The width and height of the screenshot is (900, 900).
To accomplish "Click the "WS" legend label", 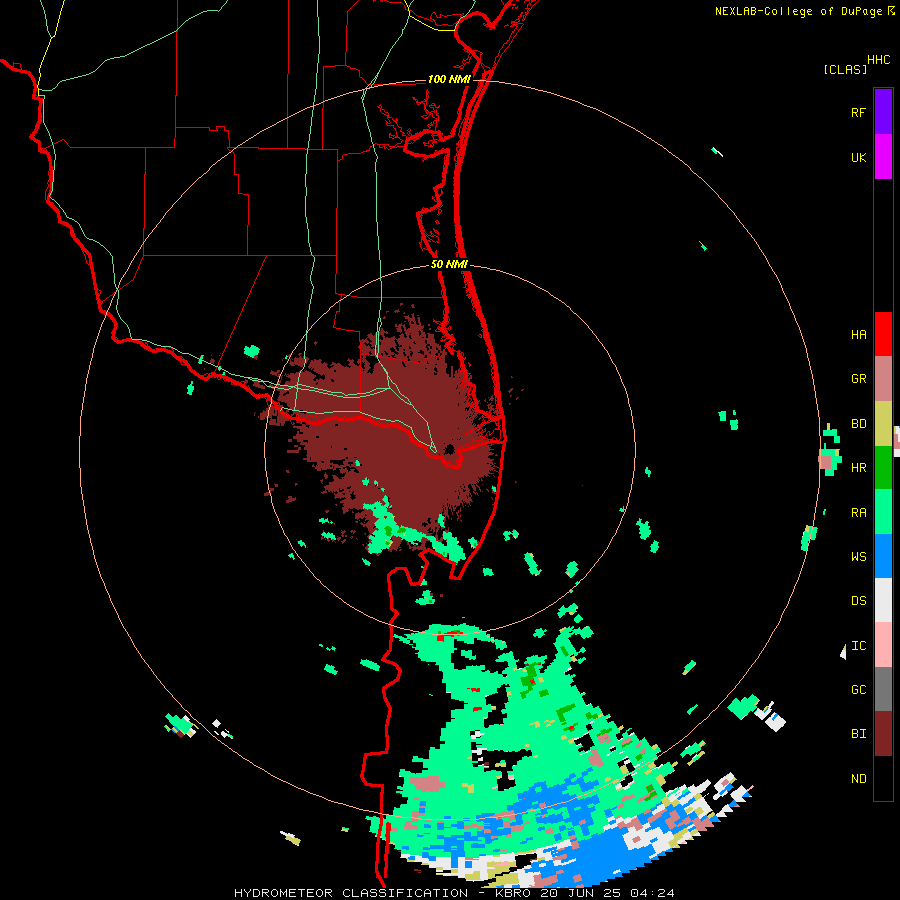I will (858, 557).
